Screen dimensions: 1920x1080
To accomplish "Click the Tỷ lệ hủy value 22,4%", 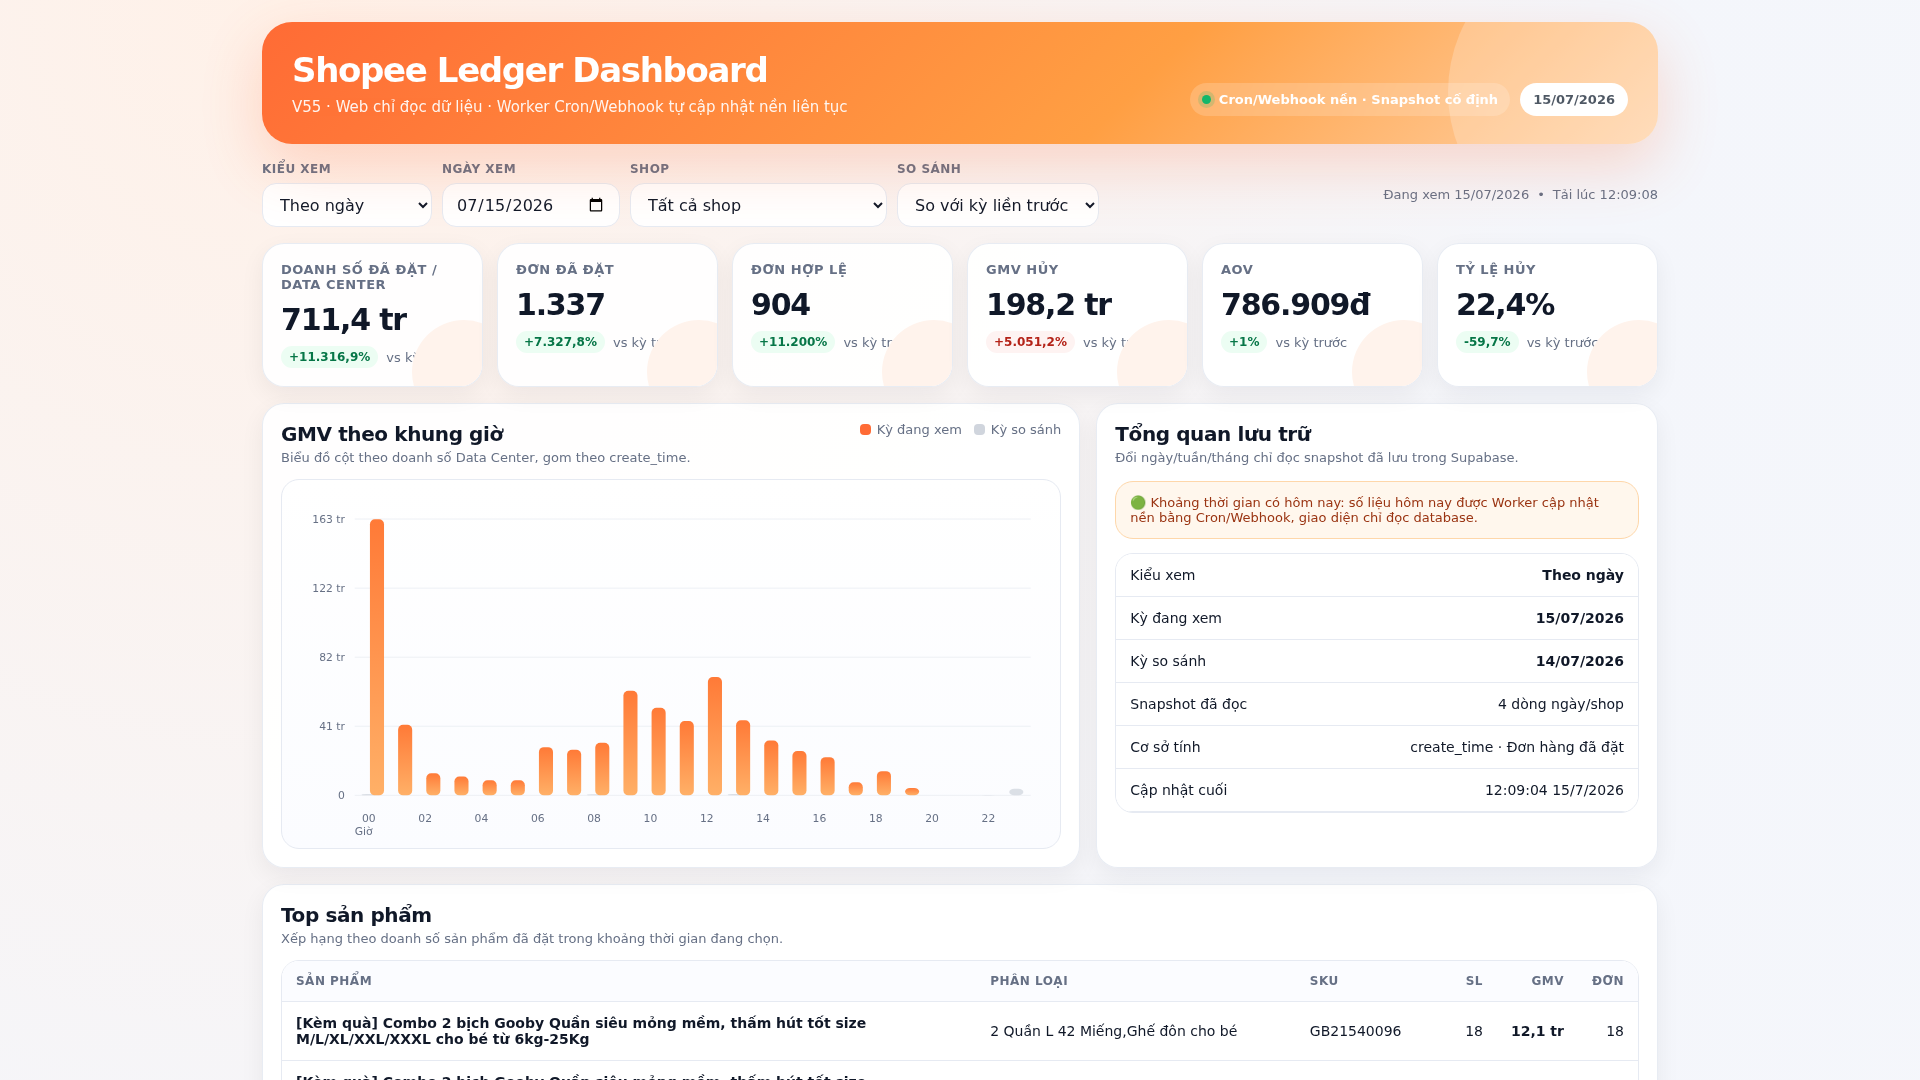I will 1505,305.
